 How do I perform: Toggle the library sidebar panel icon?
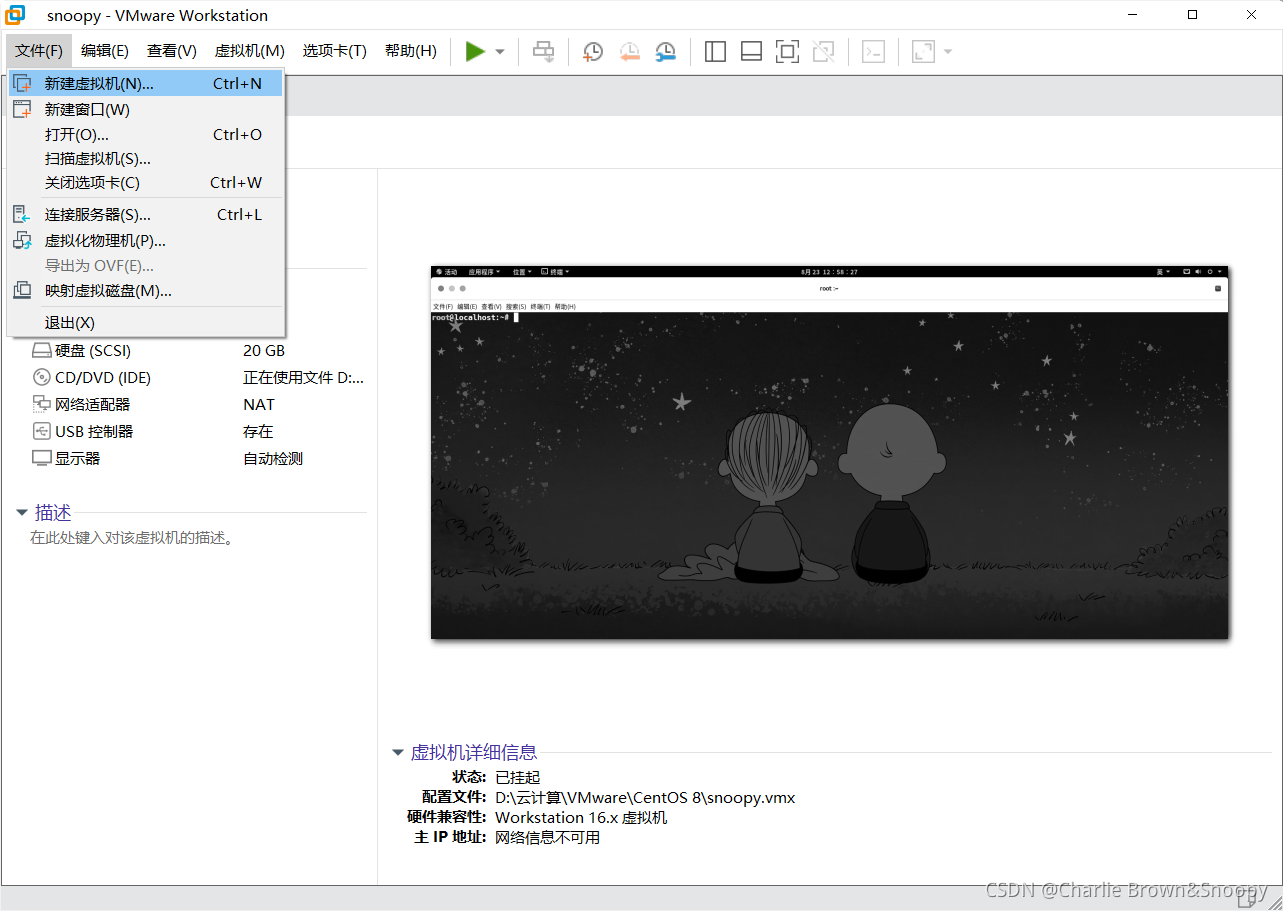tap(715, 51)
